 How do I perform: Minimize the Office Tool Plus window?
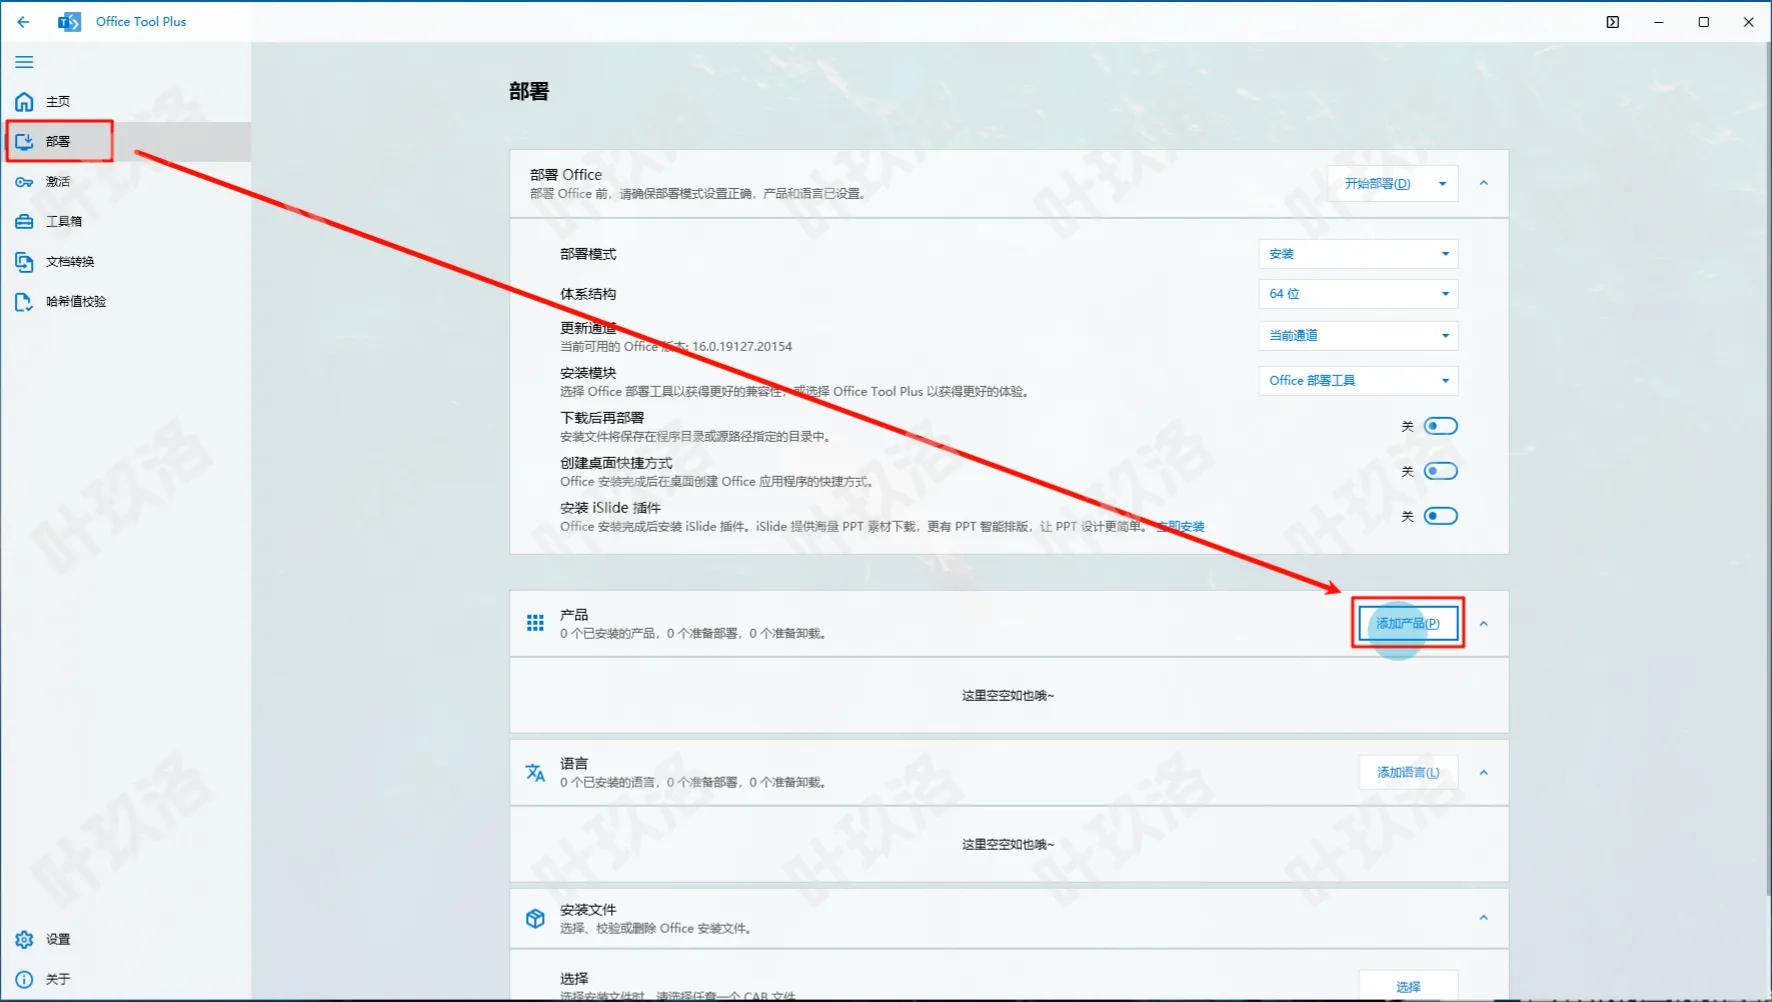pyautogui.click(x=1659, y=22)
